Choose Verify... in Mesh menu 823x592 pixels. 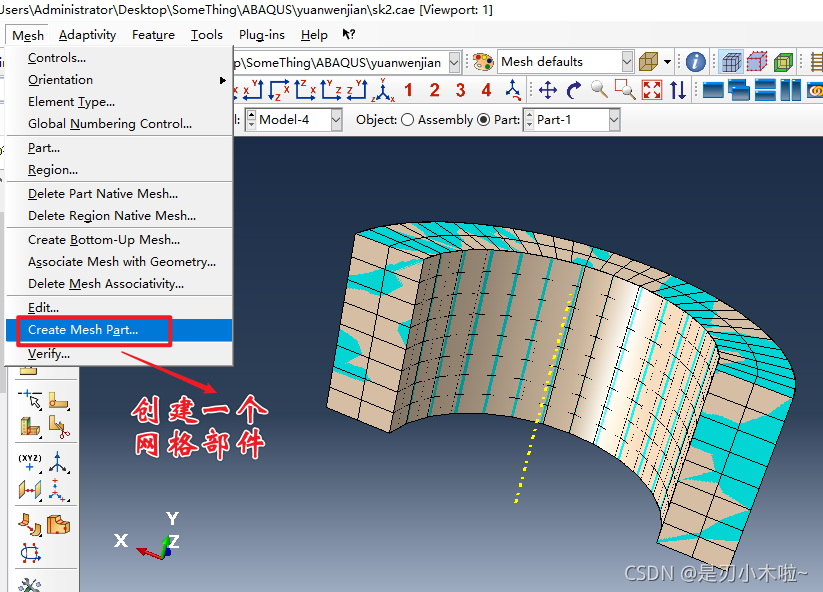click(x=119, y=354)
